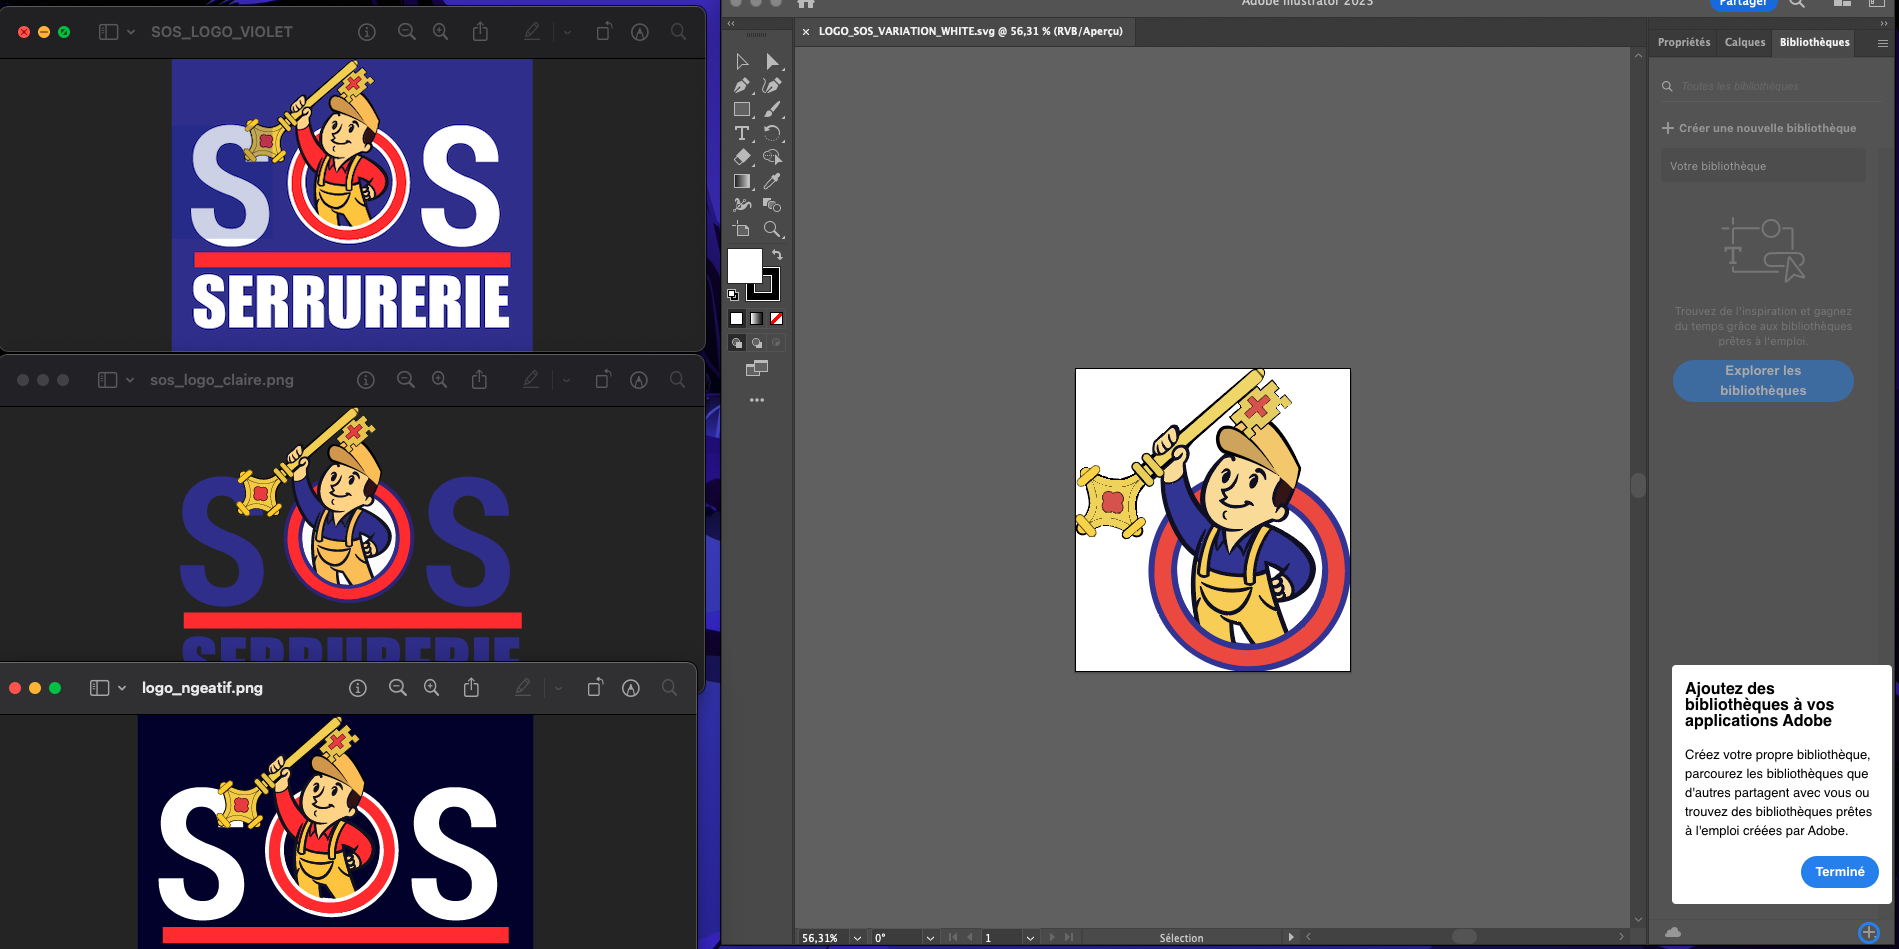Activate the Gradient tool
The height and width of the screenshot is (949, 1899).
[741, 181]
